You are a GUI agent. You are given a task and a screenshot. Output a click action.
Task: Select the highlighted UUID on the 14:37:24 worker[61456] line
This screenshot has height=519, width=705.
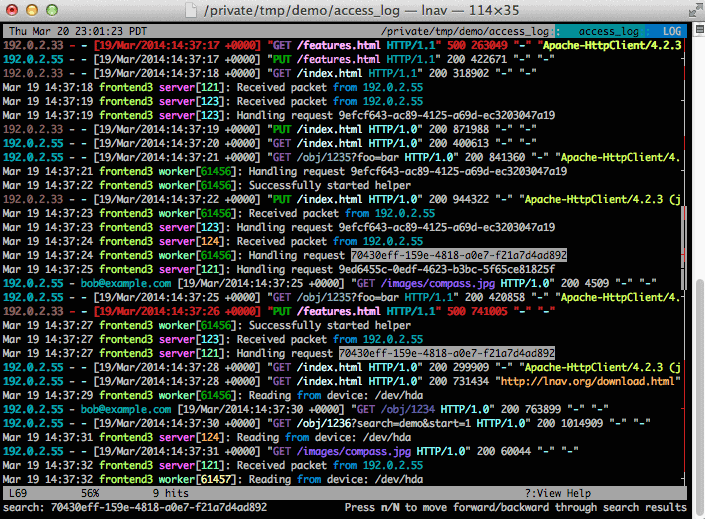[459, 255]
